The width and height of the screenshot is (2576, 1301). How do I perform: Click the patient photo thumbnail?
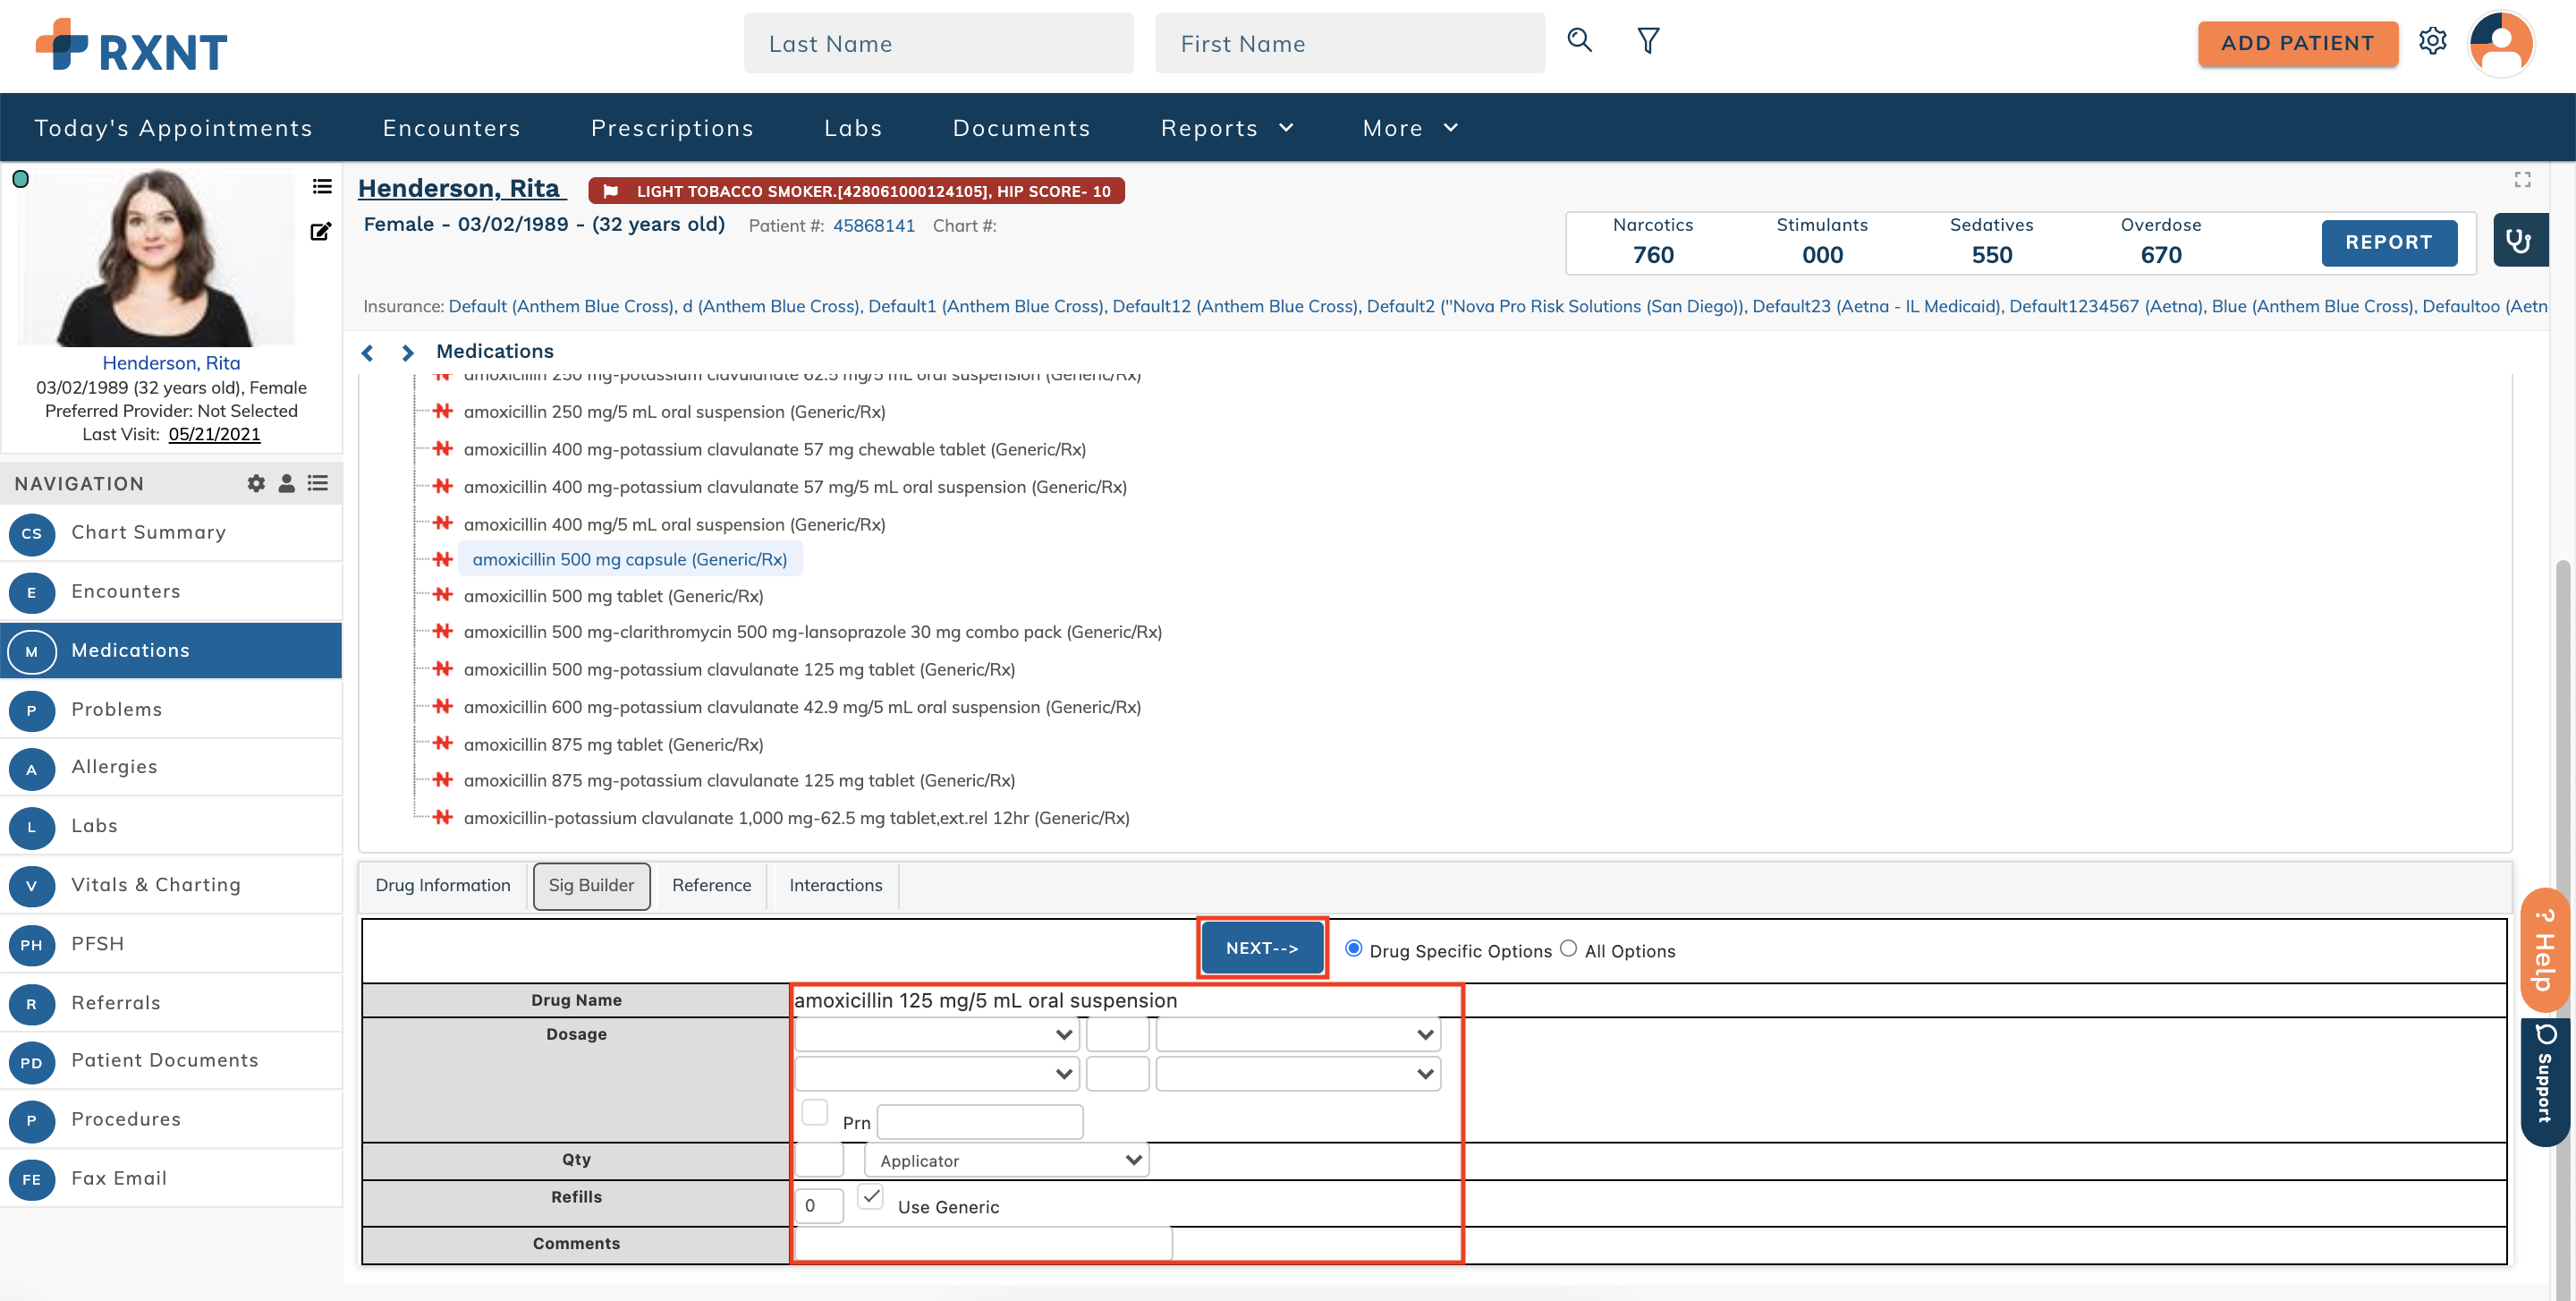(x=156, y=258)
